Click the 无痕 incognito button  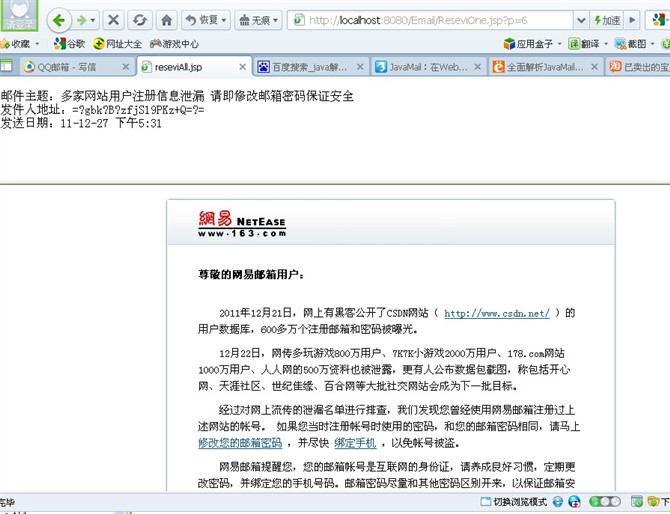[x=255, y=20]
